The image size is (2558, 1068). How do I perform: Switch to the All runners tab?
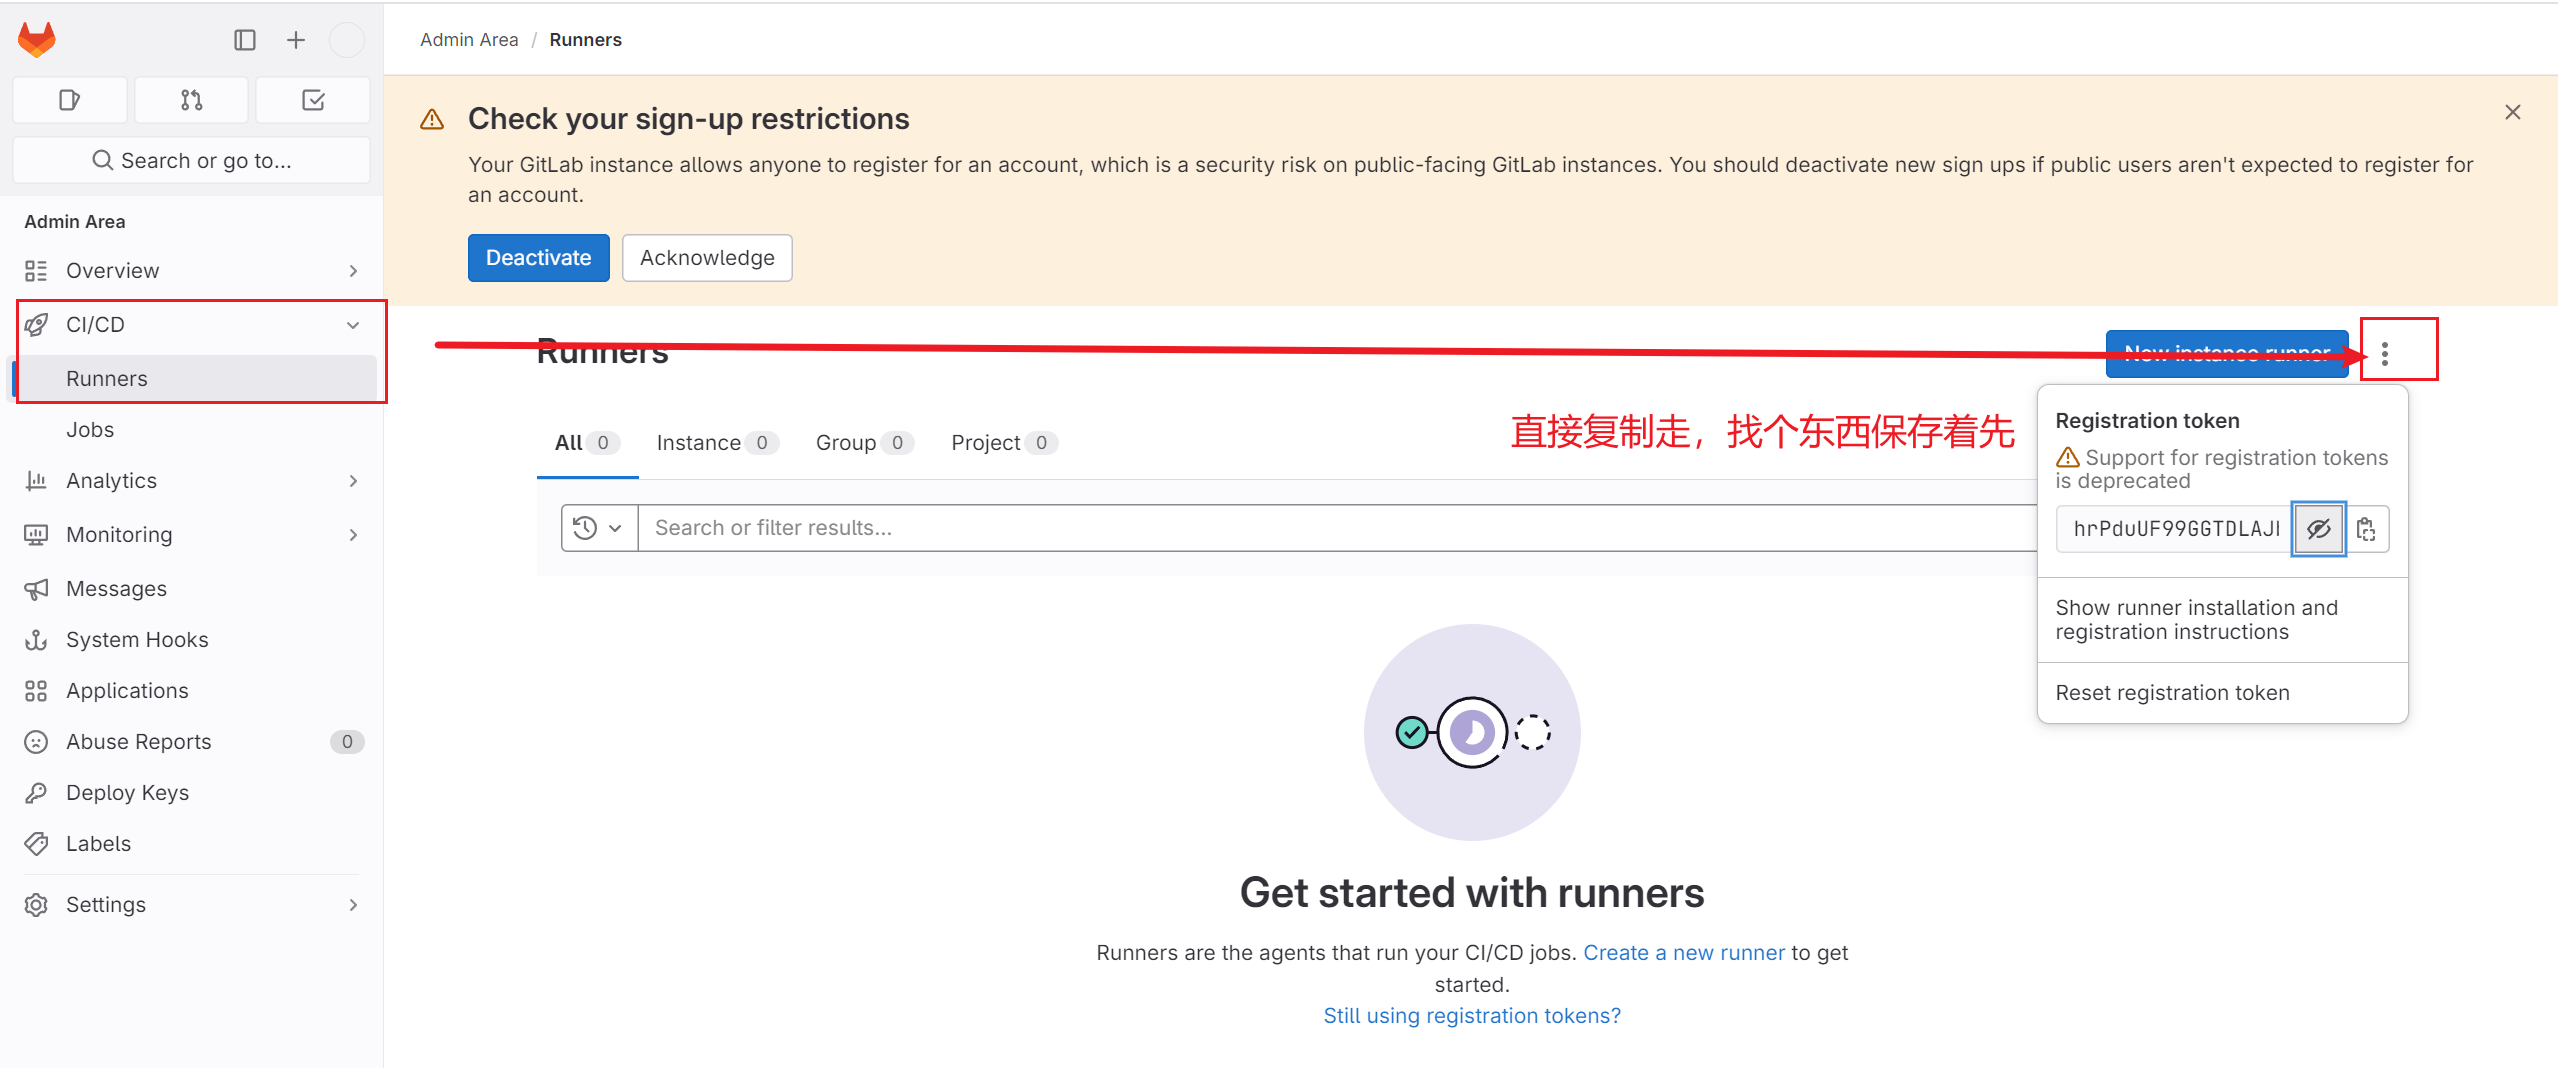[587, 443]
